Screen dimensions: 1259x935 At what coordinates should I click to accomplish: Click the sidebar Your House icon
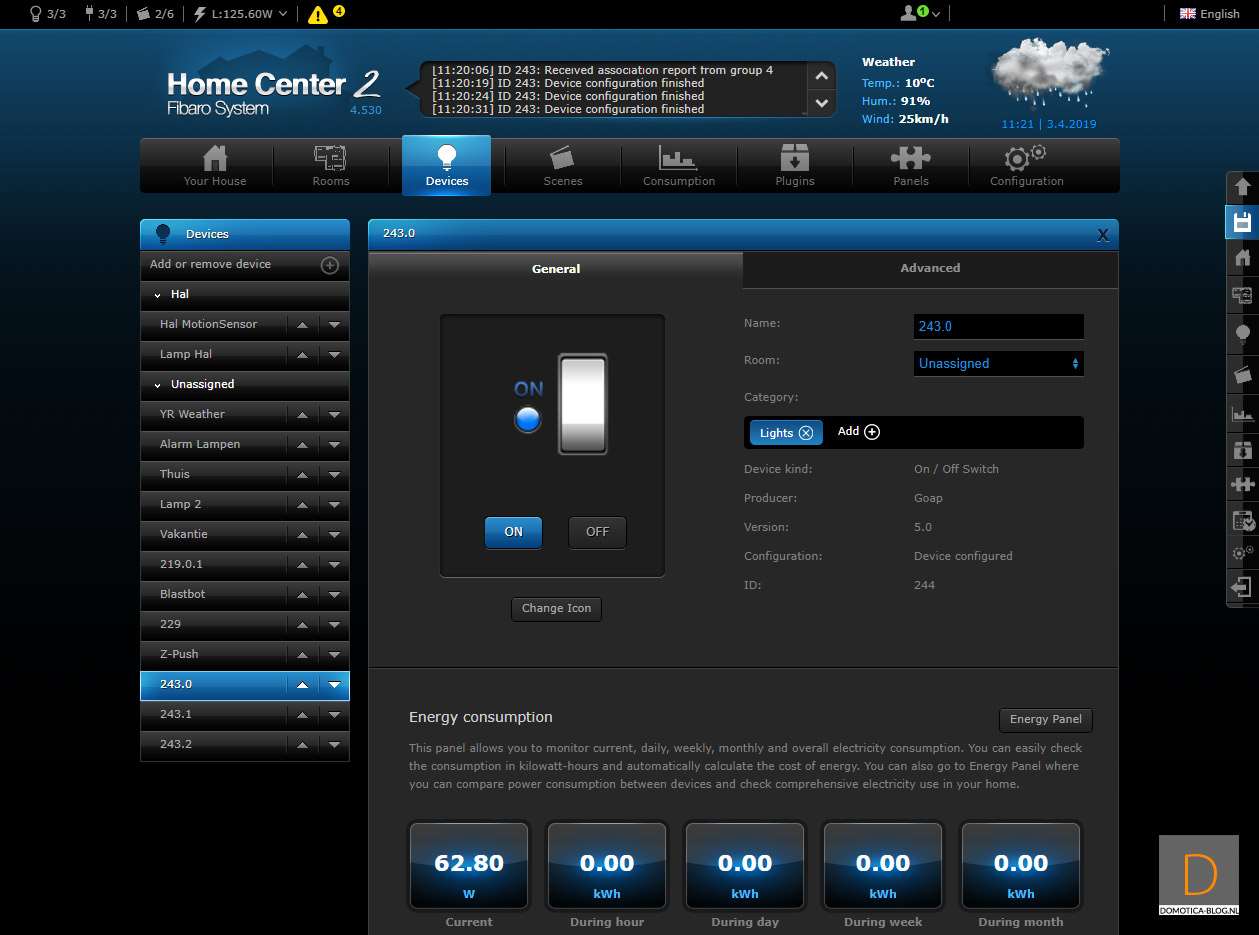pyautogui.click(x=1242, y=259)
